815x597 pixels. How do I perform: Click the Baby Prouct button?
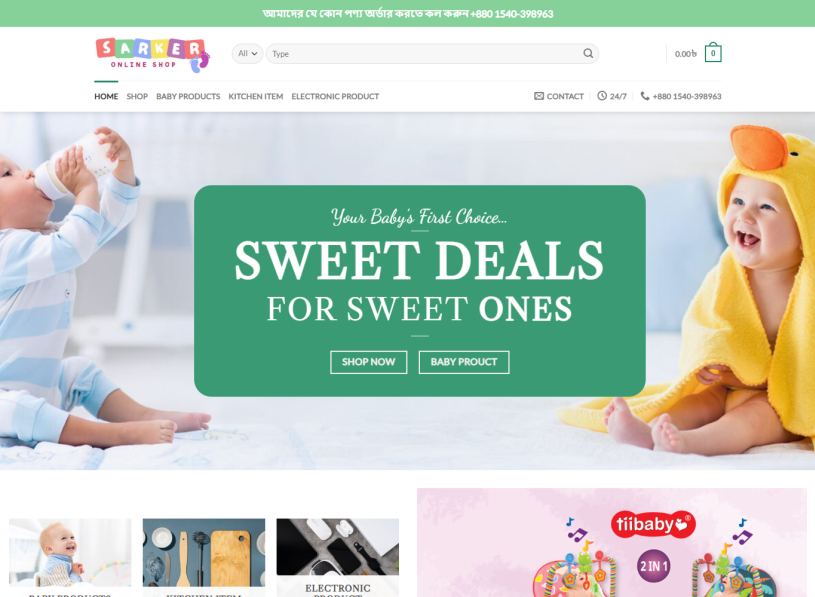[464, 362]
